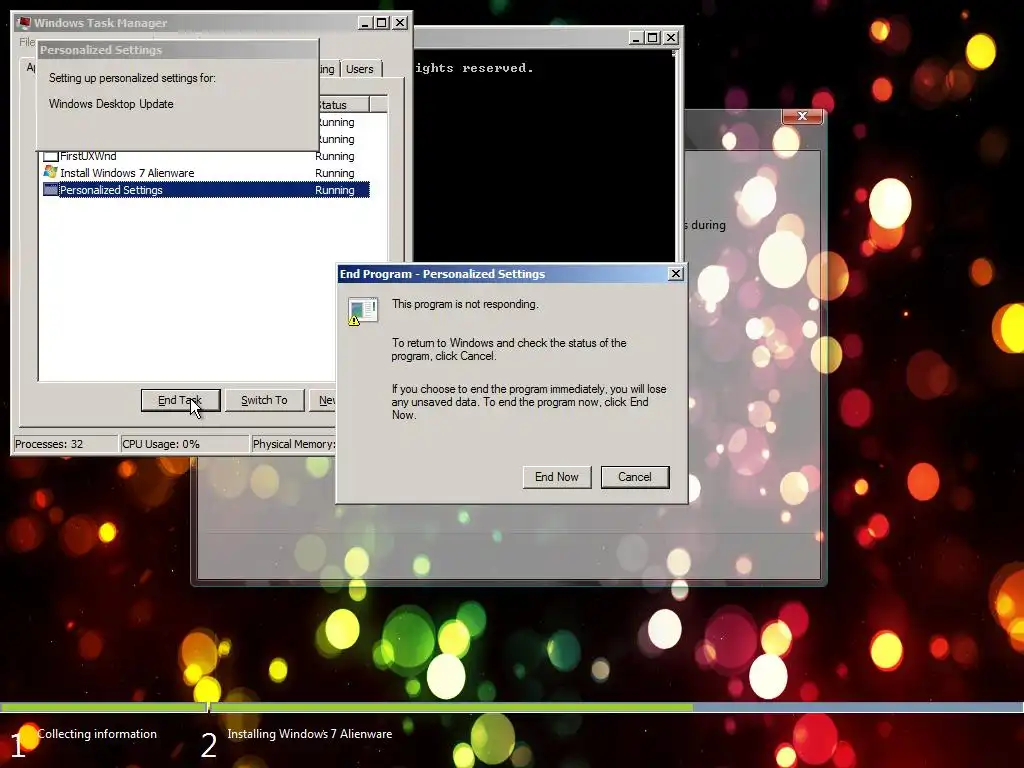Maximize the Windows Task Manager window
Screen dimensions: 1024x768
(382, 23)
